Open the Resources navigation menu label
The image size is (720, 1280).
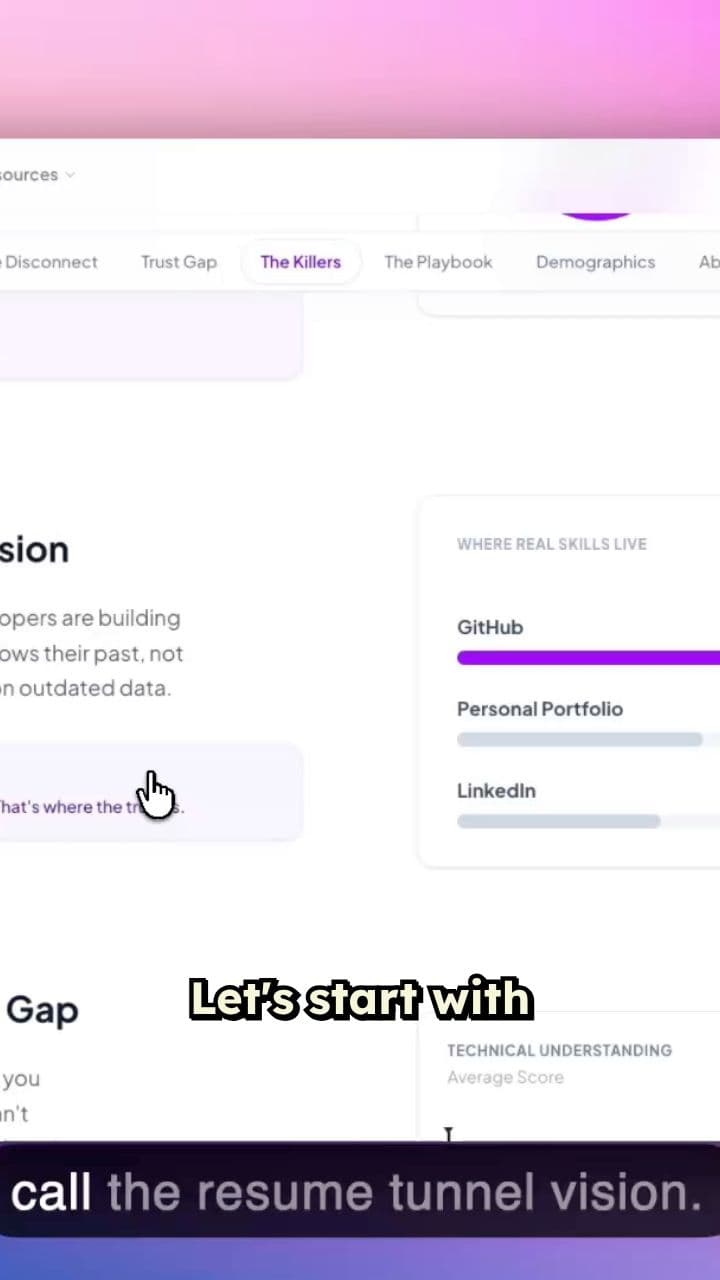point(29,175)
